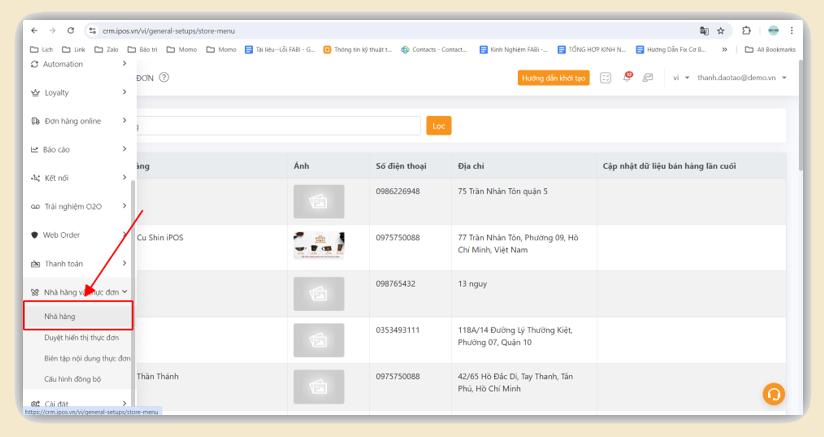Image resolution: width=824 pixels, height=437 pixels.
Task: Expand the Loyalty menu section
Action: pyautogui.click(x=78, y=92)
